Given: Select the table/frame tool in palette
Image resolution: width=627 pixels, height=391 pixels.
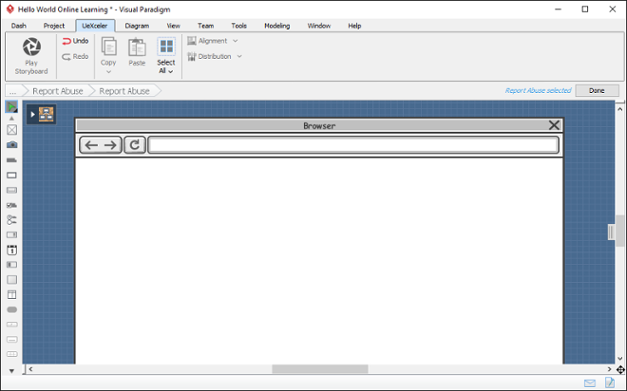Looking at the screenshot, I should pos(12,295).
